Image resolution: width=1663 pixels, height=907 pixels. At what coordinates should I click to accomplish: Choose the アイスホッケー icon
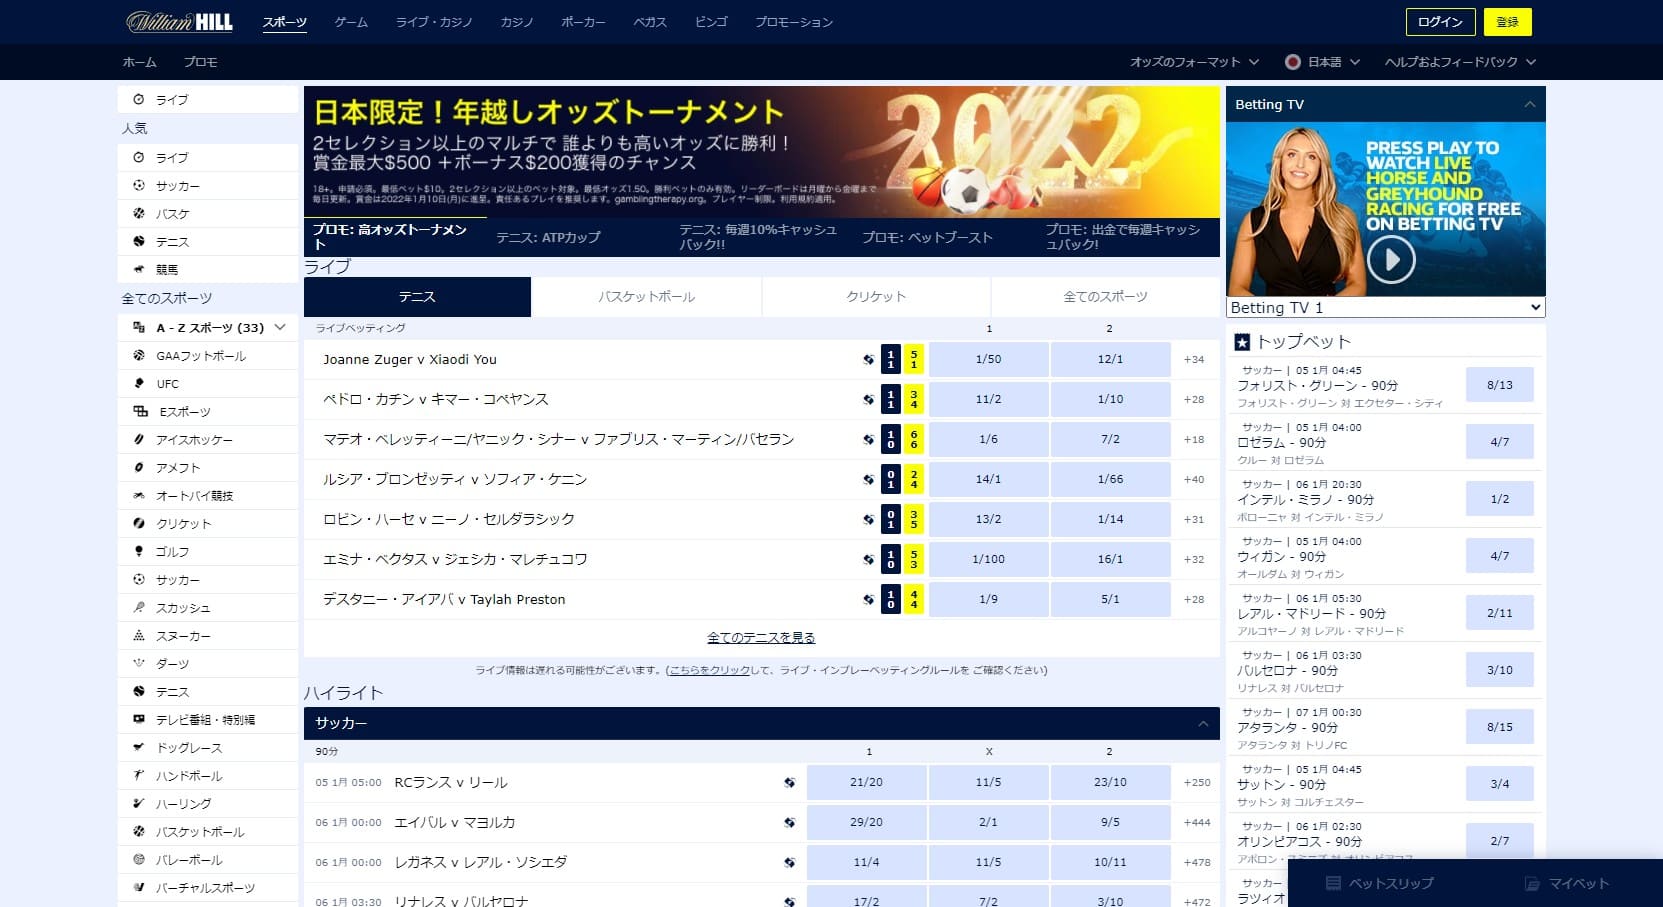click(x=138, y=439)
